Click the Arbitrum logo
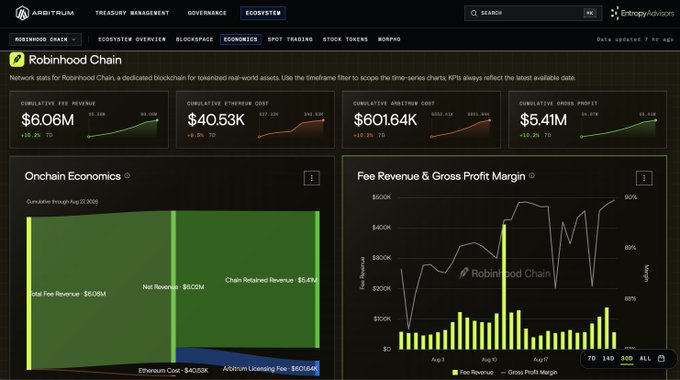The image size is (680, 380). tap(45, 13)
